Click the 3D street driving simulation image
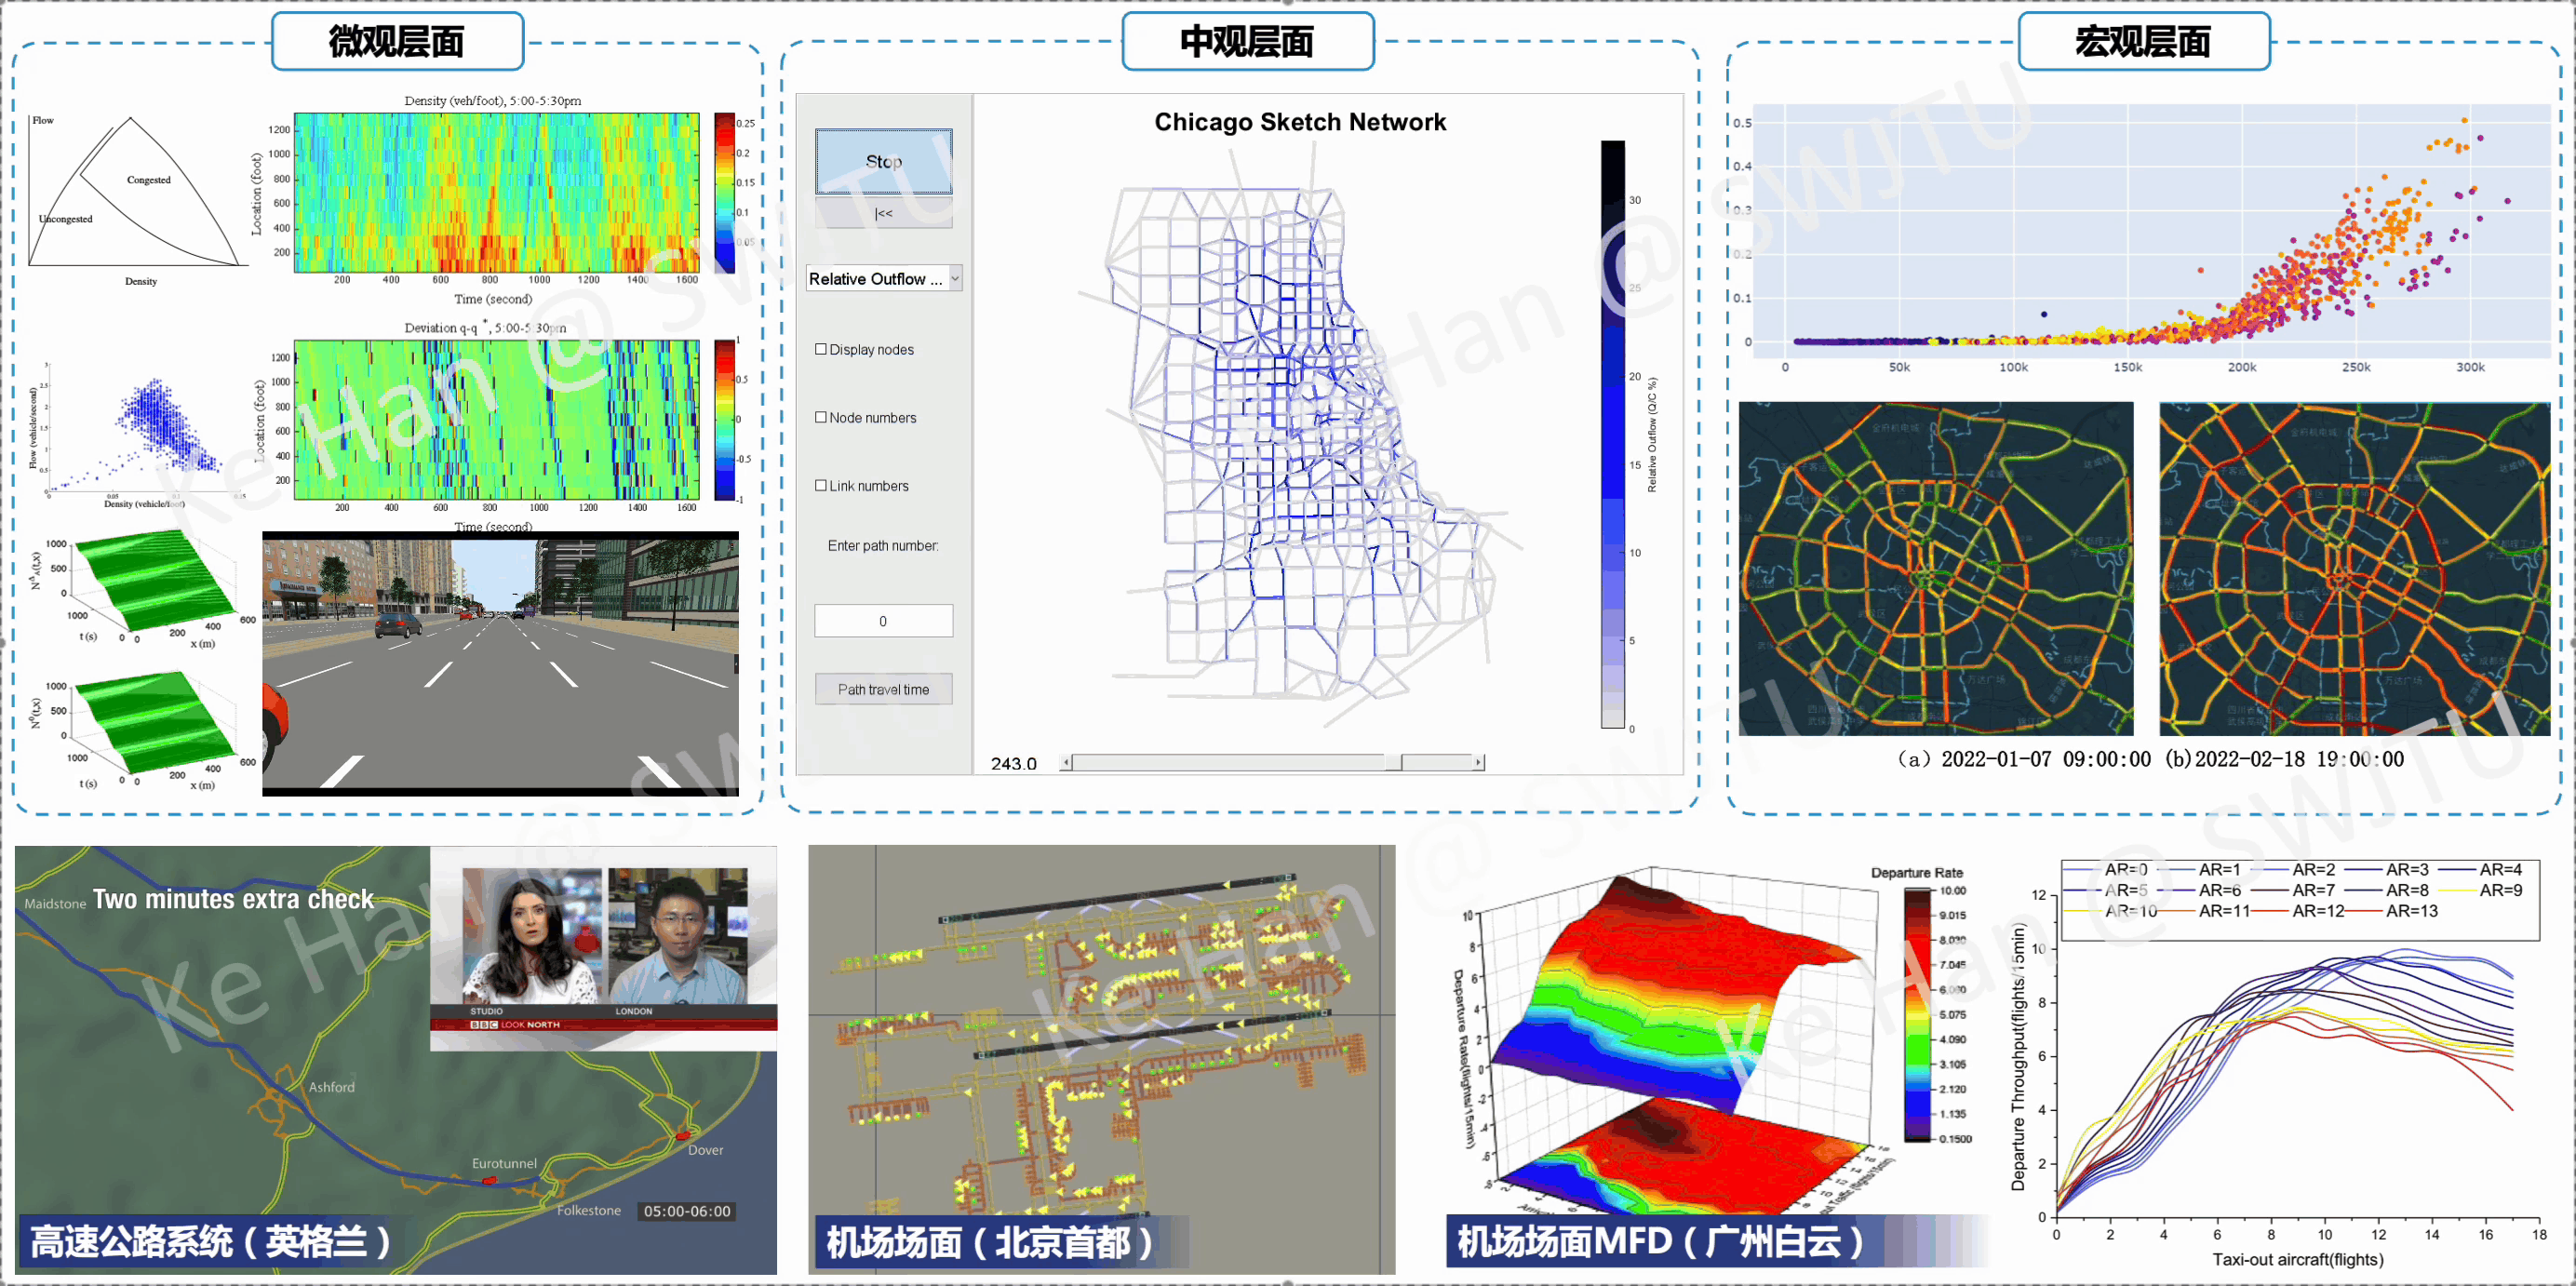The width and height of the screenshot is (2576, 1286). tap(500, 664)
